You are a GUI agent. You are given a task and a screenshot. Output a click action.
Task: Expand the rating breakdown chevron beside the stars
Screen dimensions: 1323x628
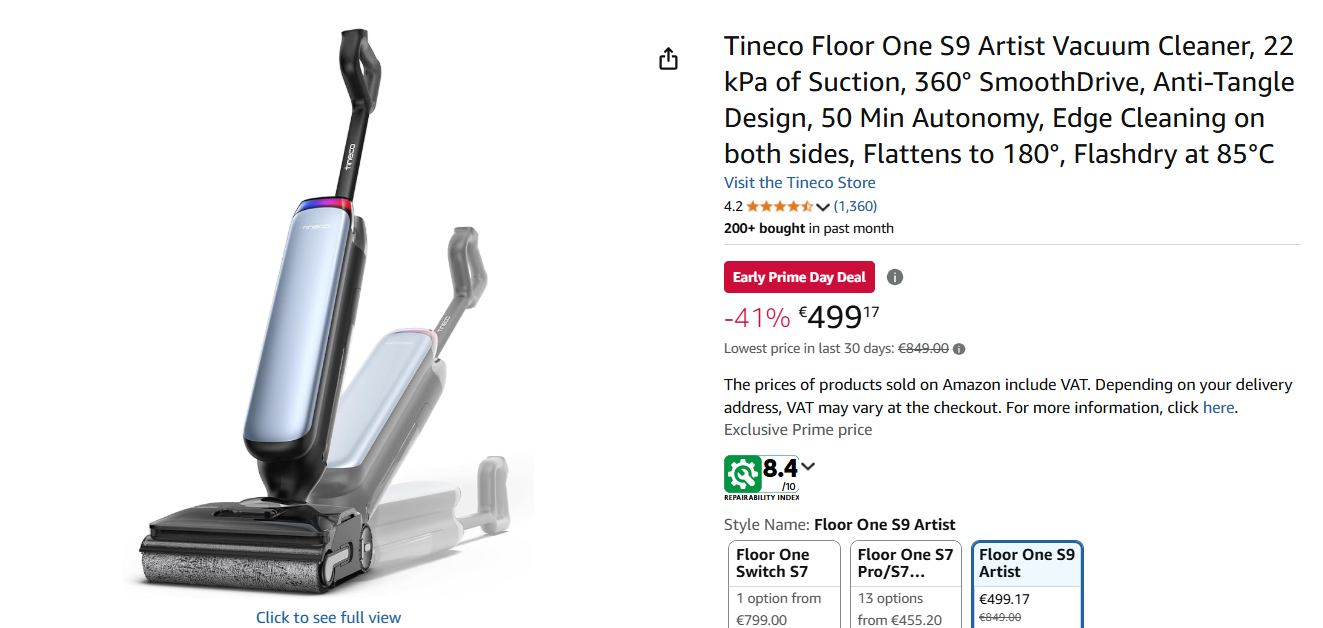[x=823, y=207]
